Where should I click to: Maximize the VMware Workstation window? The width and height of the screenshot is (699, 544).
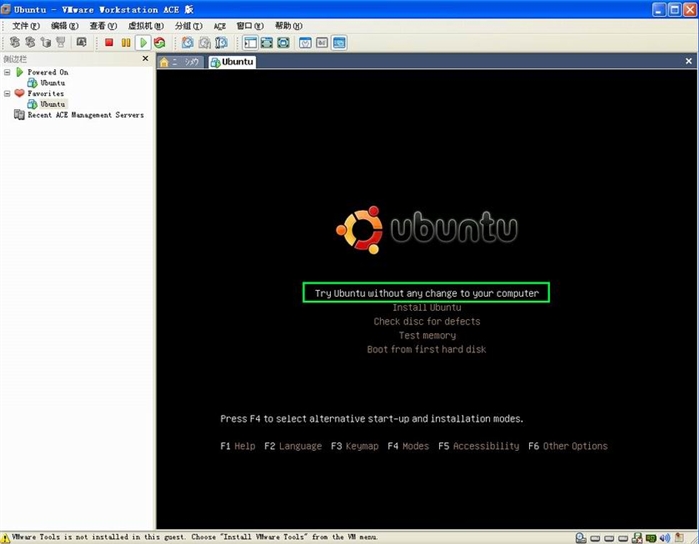click(x=674, y=9)
